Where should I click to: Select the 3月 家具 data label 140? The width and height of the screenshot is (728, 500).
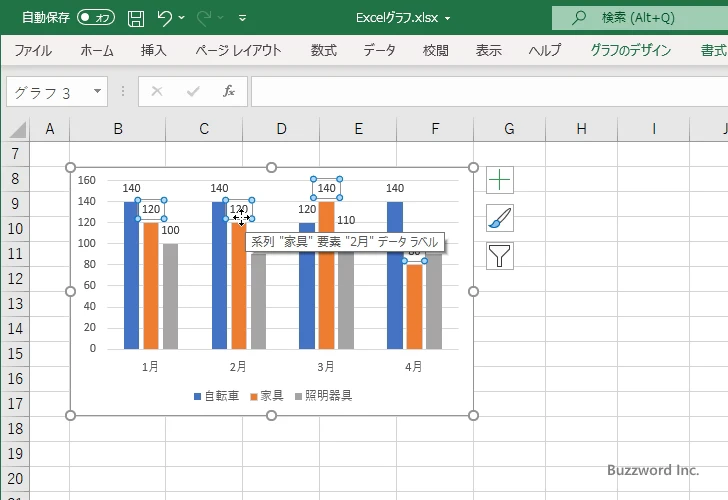click(326, 188)
